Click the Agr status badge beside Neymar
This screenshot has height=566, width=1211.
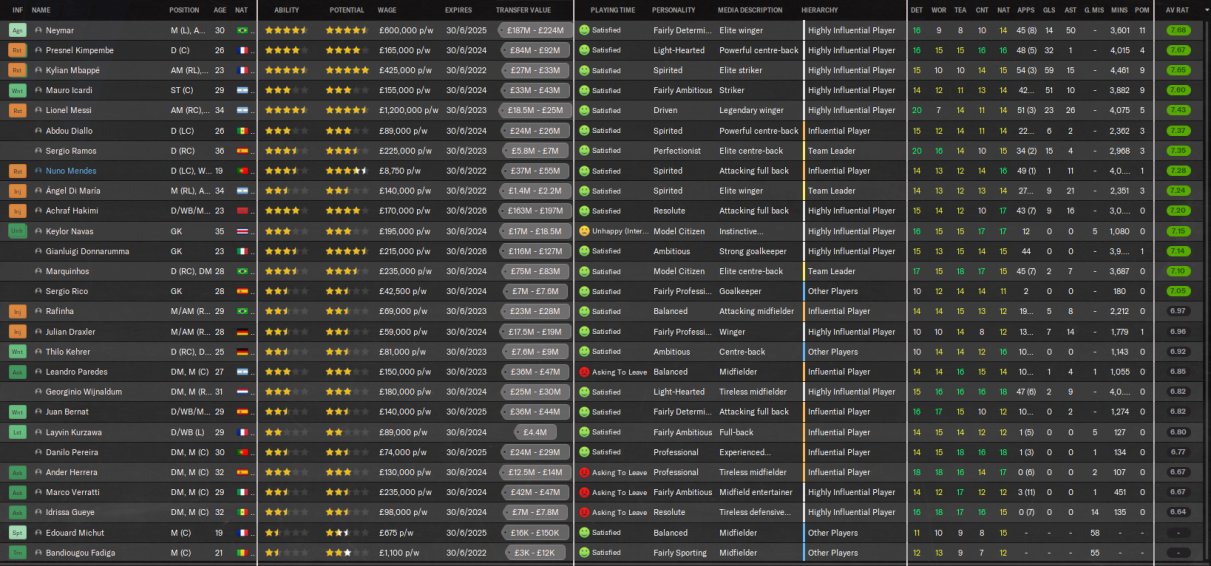pyautogui.click(x=17, y=31)
